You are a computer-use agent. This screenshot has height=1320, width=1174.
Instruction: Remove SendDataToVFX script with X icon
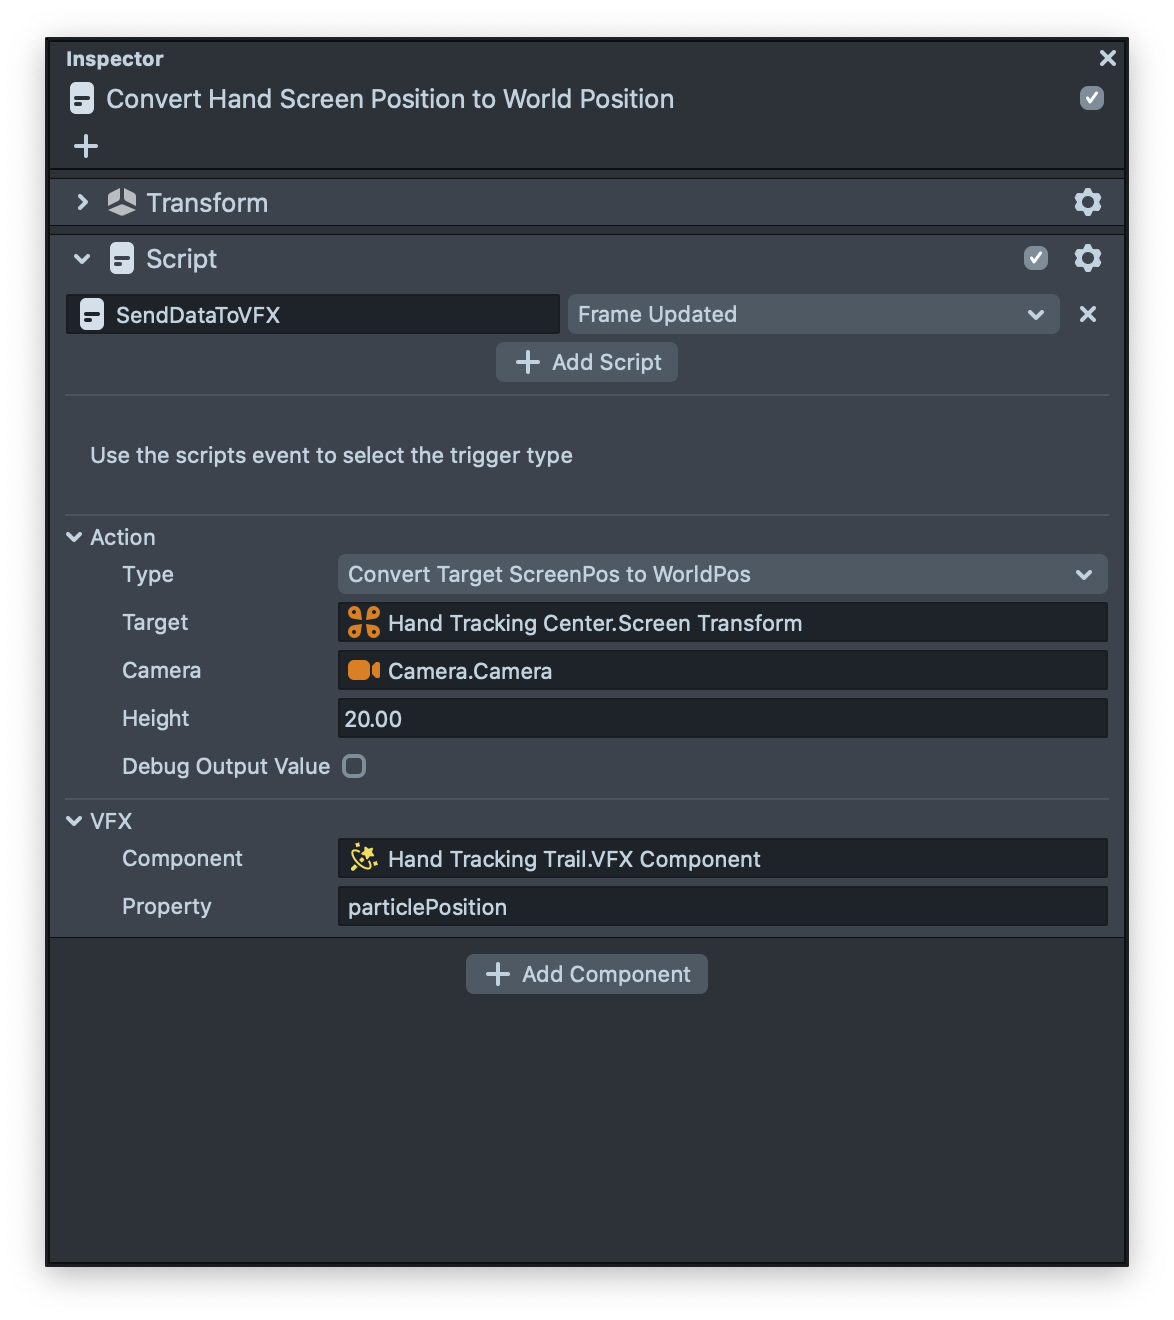click(x=1088, y=314)
